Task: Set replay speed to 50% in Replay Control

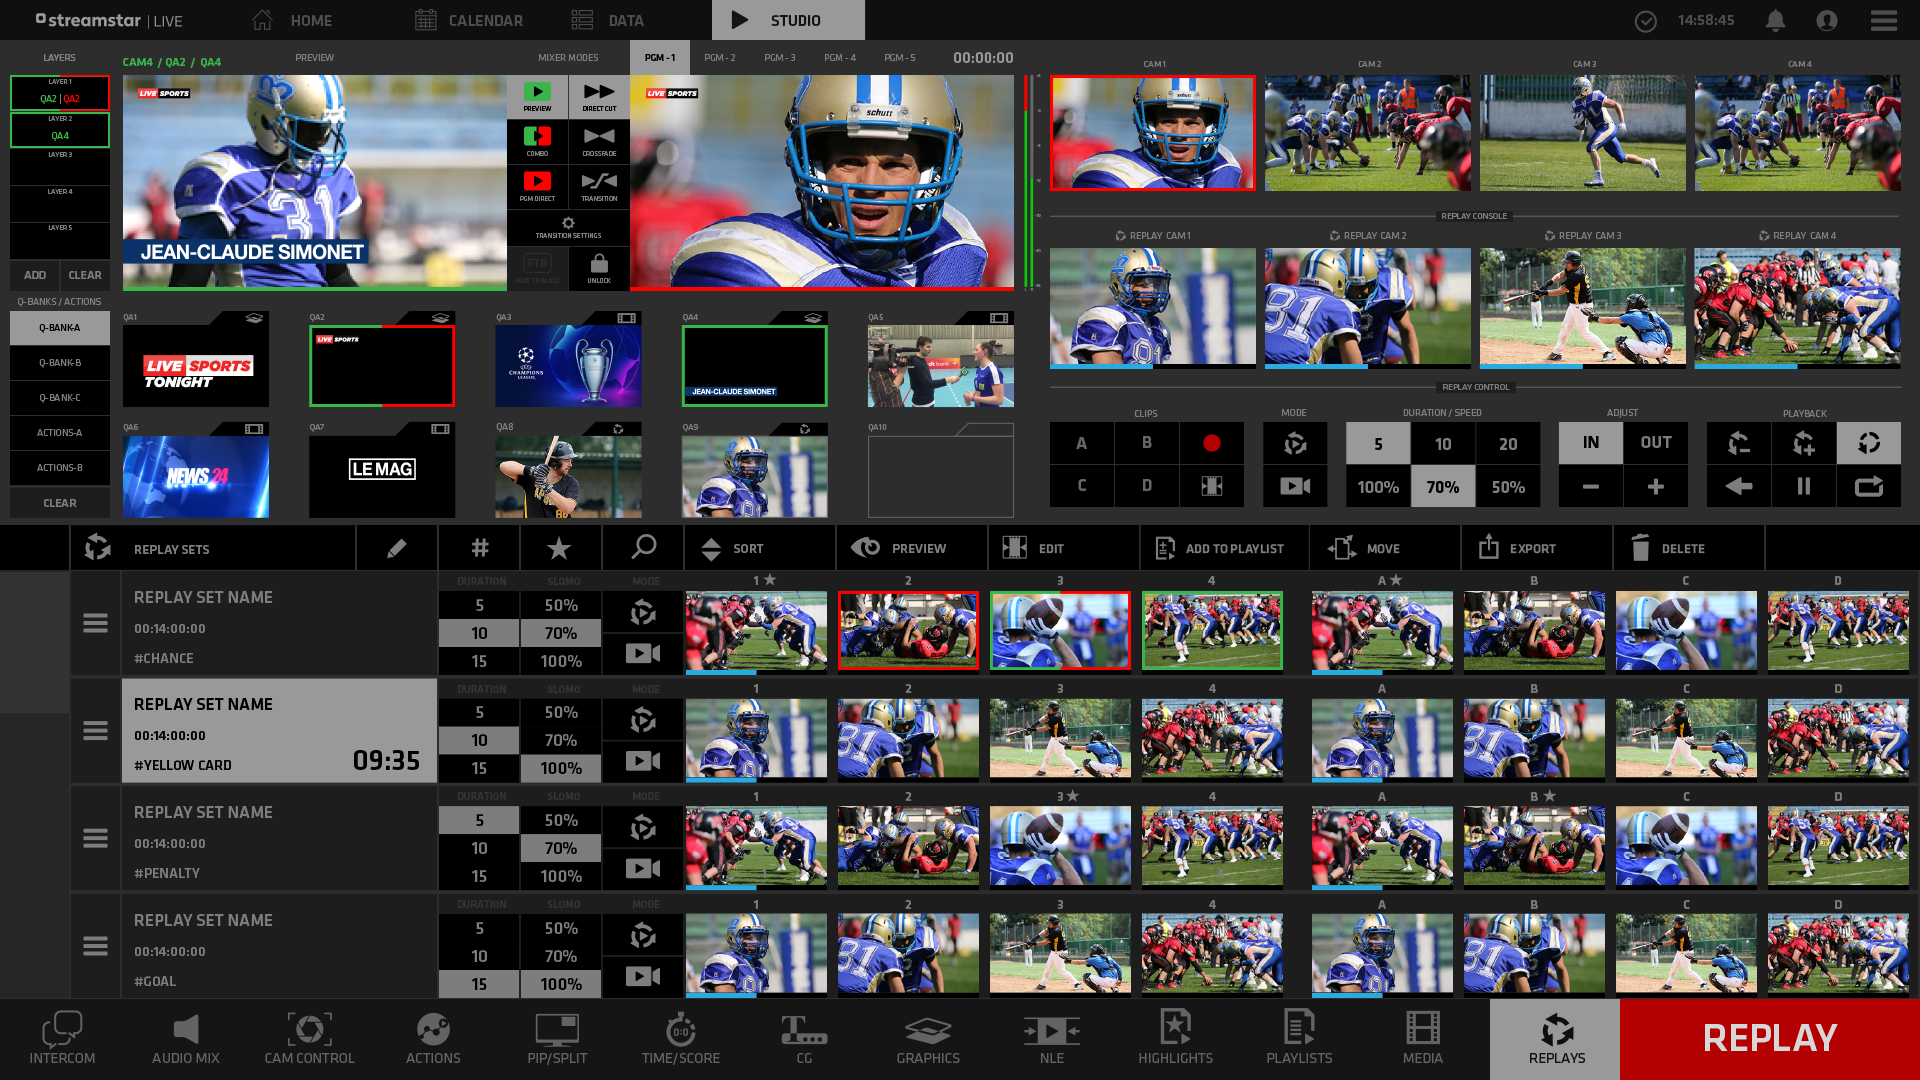Action: pos(1507,487)
